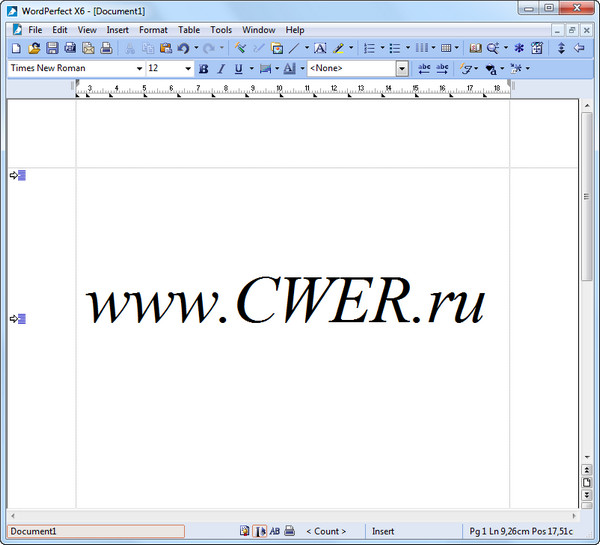Click the Clipart insert icon
Viewport: 600px width, 545px height.
tap(277, 48)
